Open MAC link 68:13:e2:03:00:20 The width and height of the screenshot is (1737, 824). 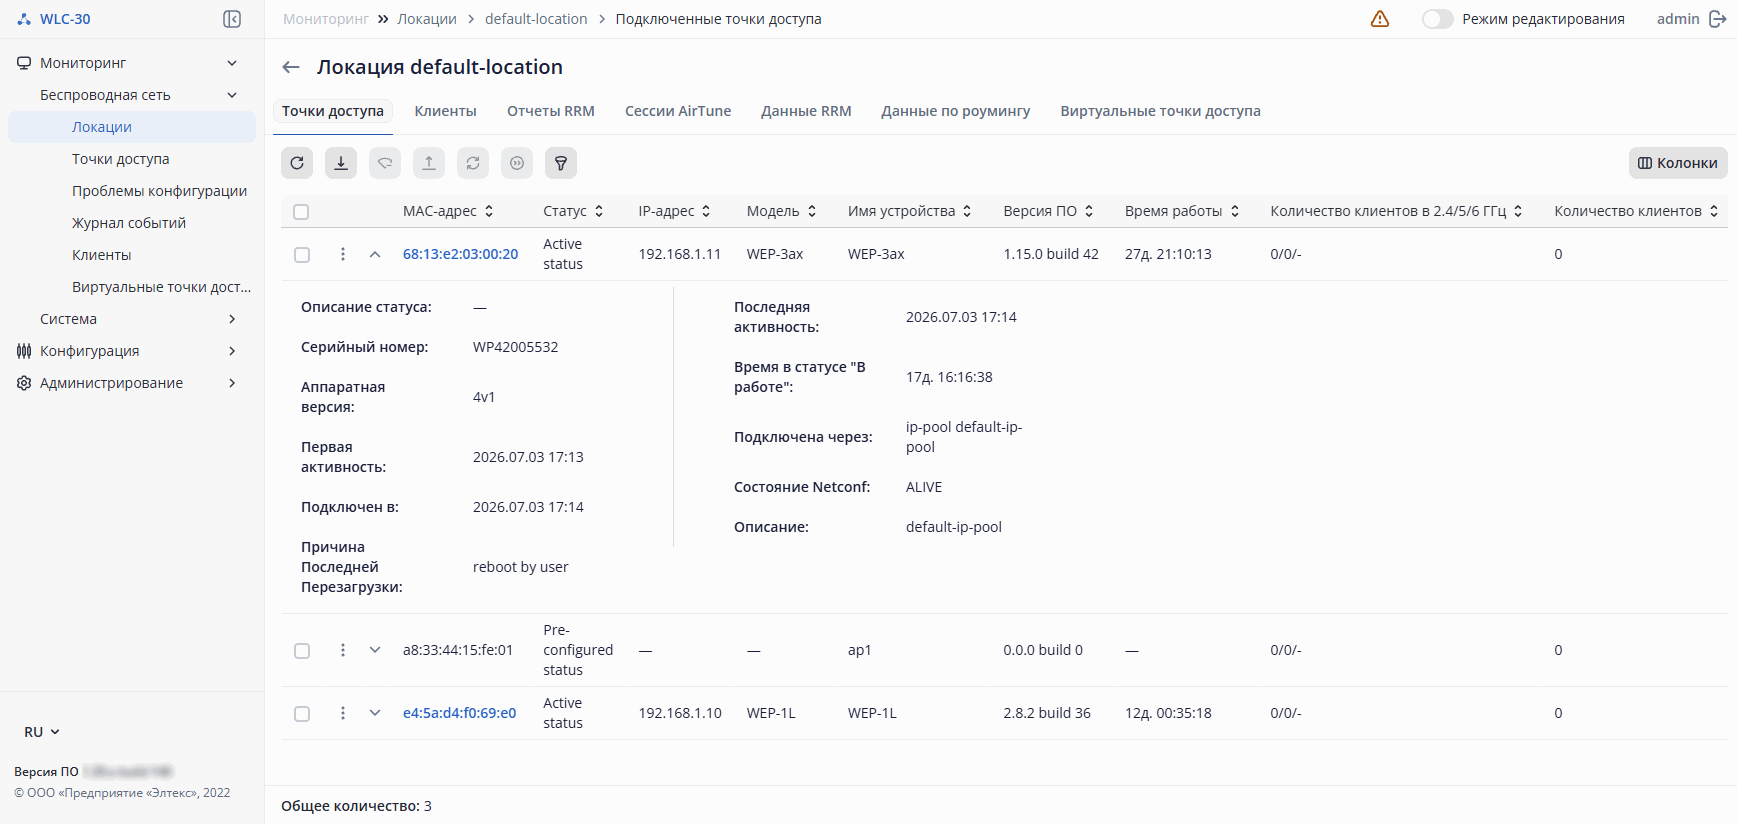(x=460, y=254)
